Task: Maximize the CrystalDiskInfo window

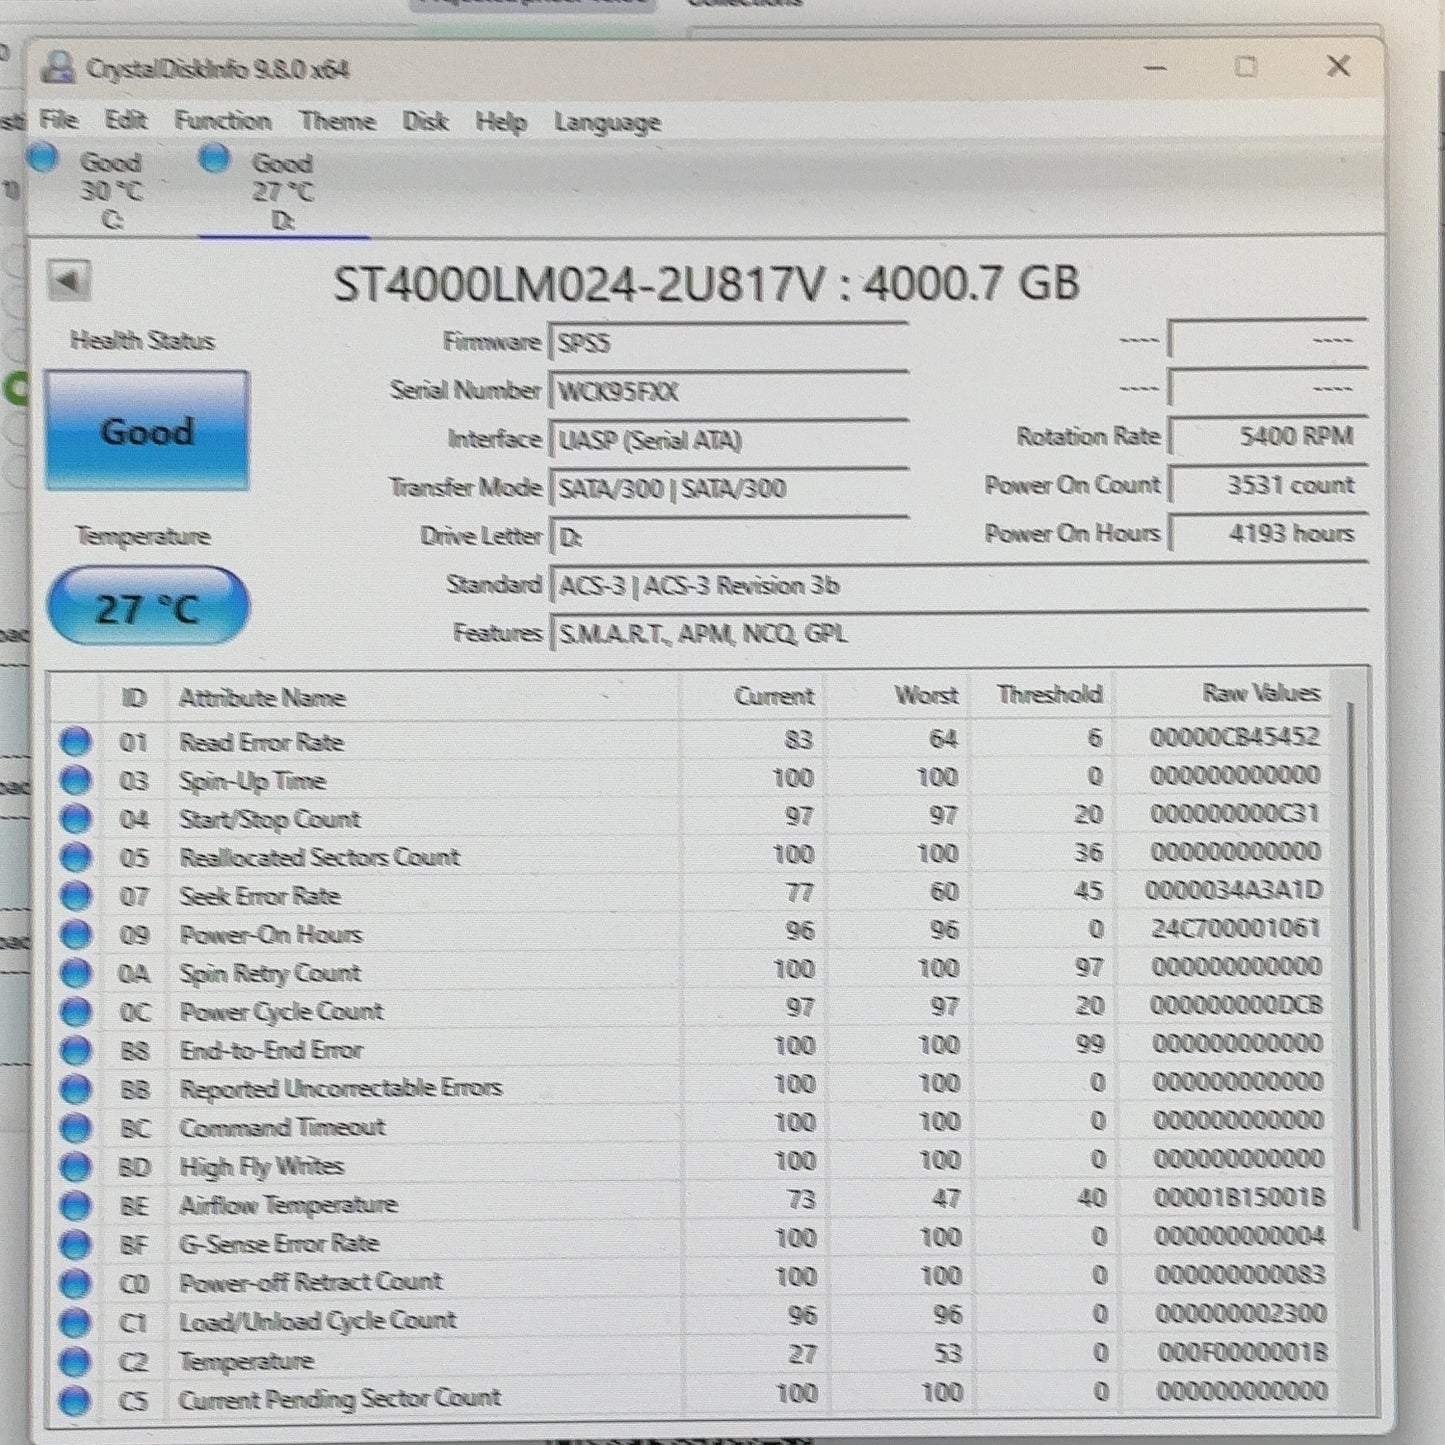Action: pyautogui.click(x=1246, y=67)
